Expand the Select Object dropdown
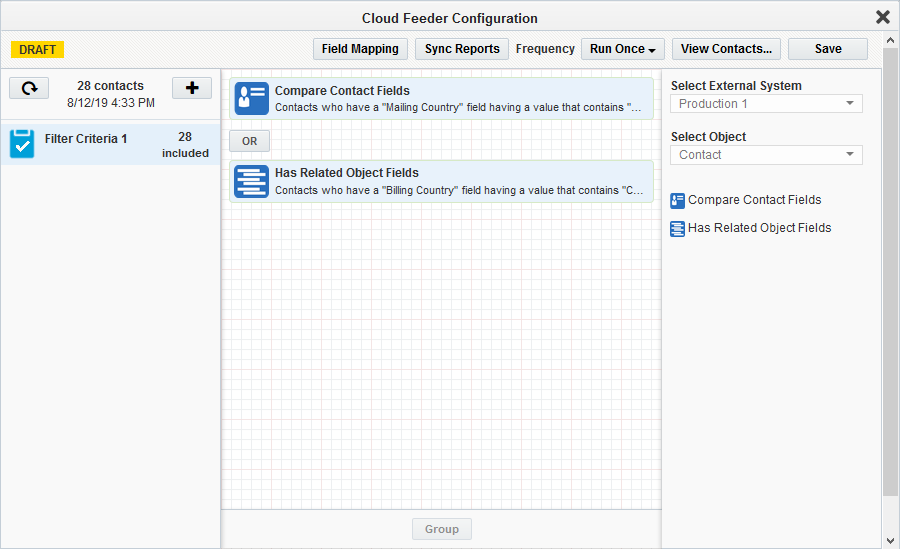 click(766, 155)
